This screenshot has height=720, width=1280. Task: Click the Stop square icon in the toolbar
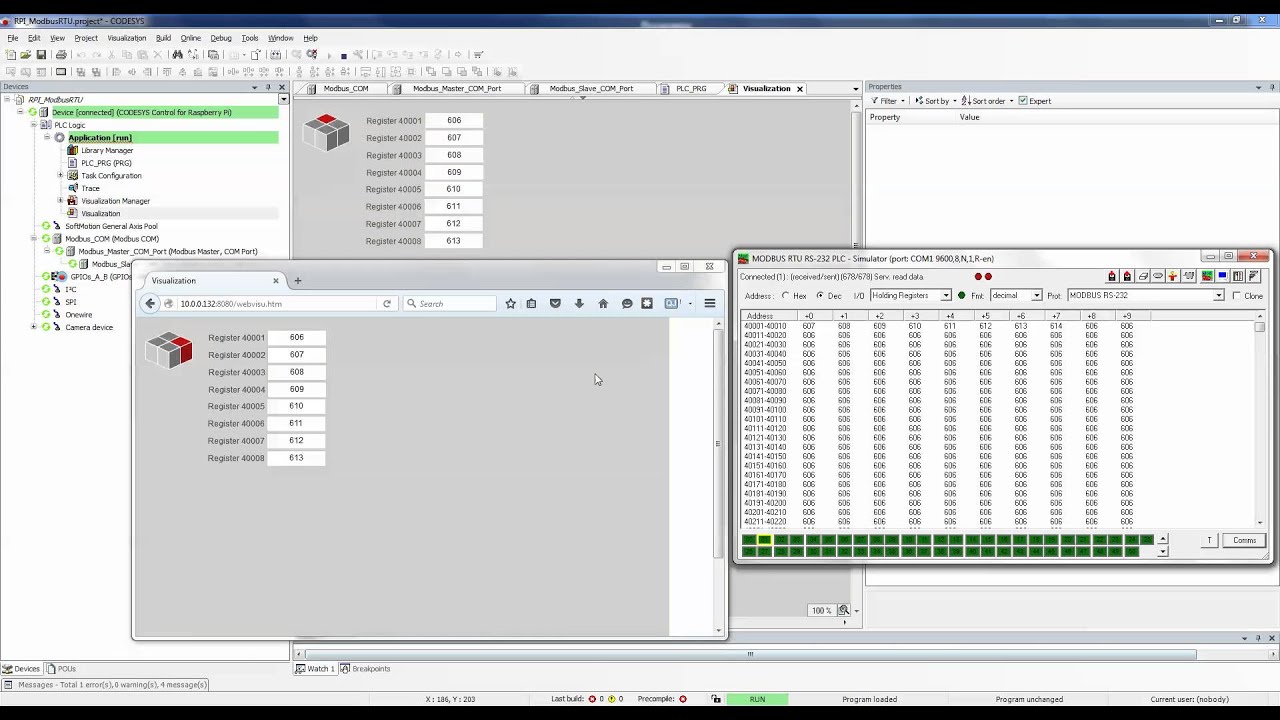tap(343, 56)
